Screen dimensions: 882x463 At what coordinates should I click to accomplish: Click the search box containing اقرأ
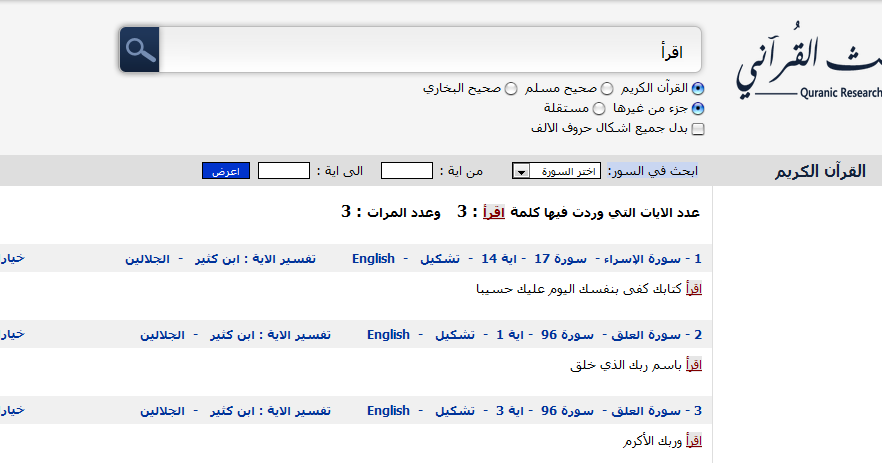pyautogui.click(x=430, y=50)
